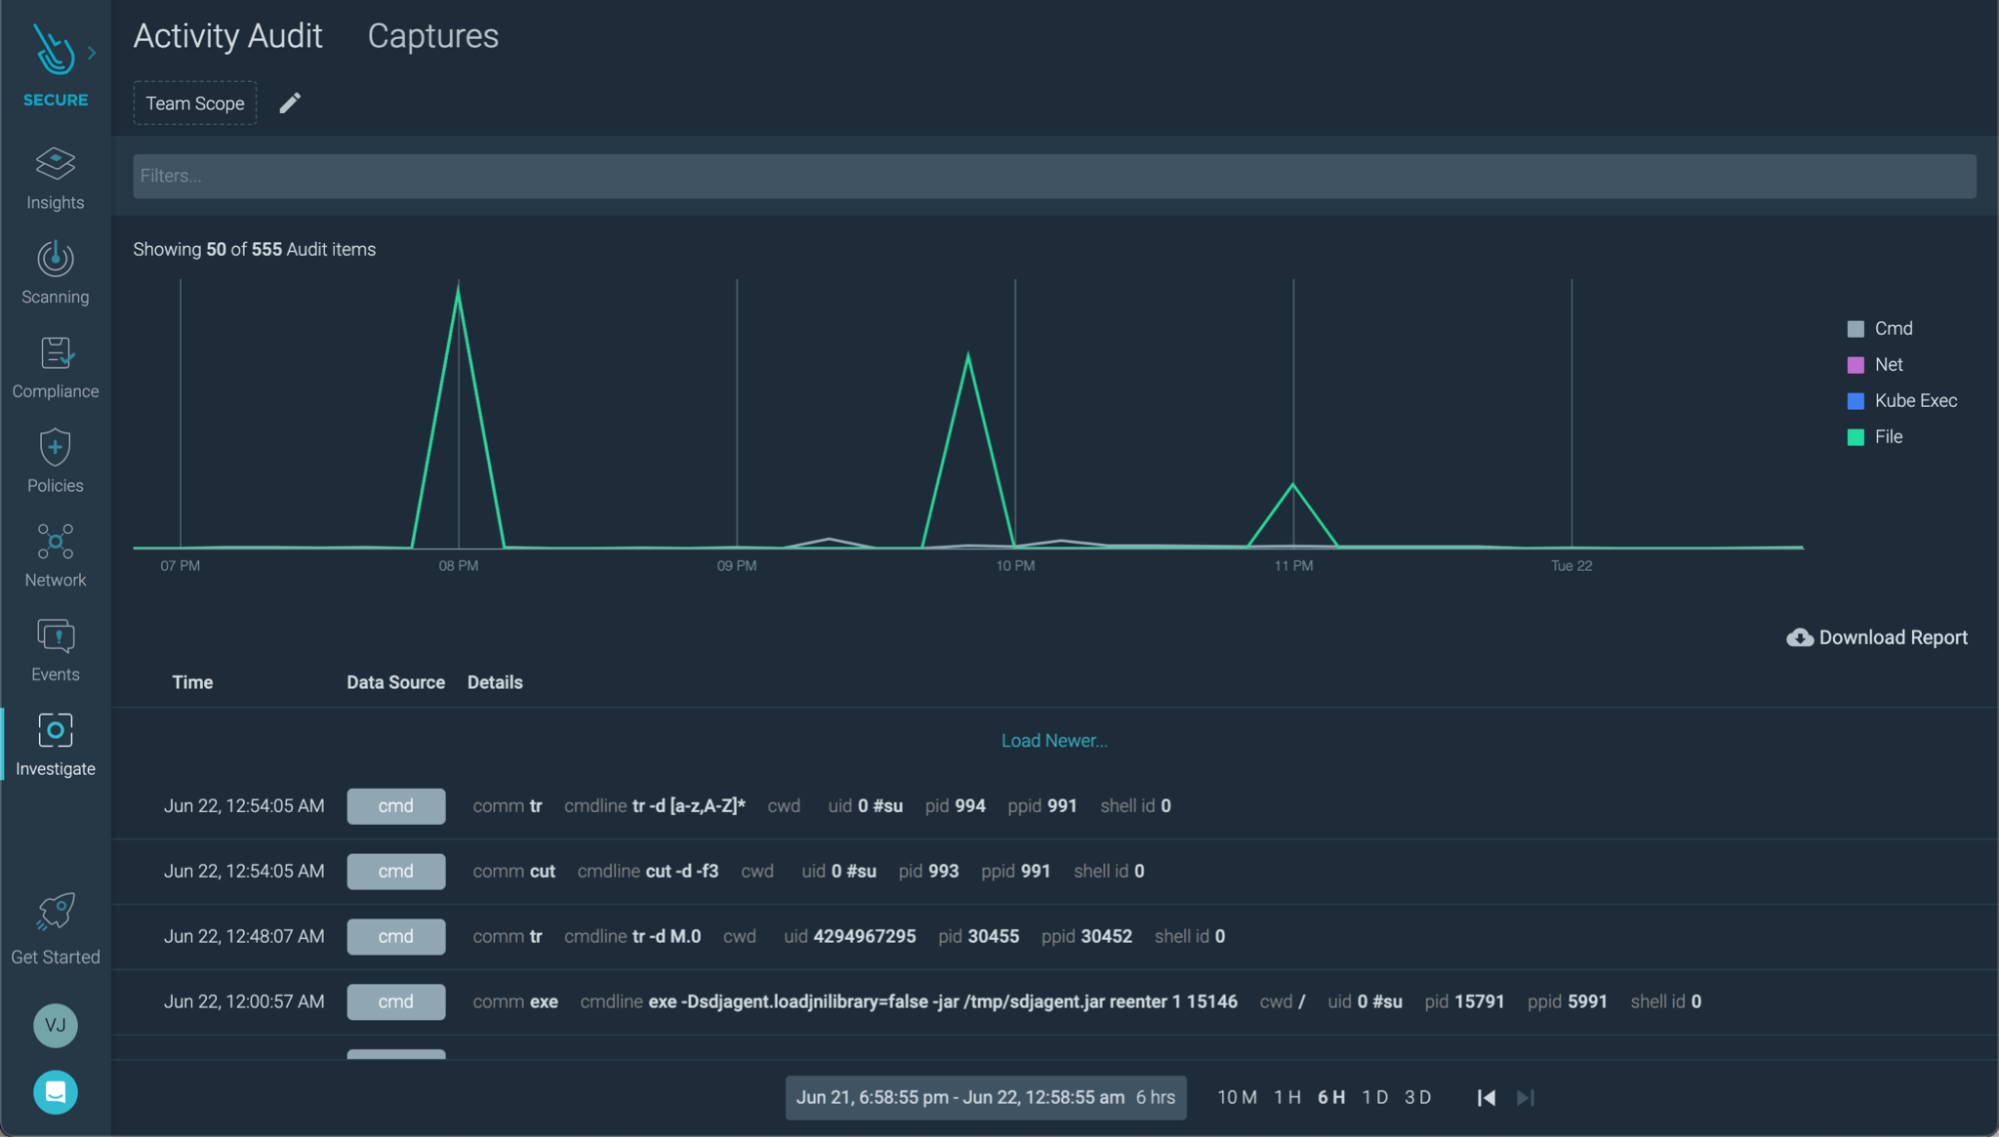Expand sidebar with chevron near logo
The height and width of the screenshot is (1138, 1999).
pyautogui.click(x=92, y=52)
